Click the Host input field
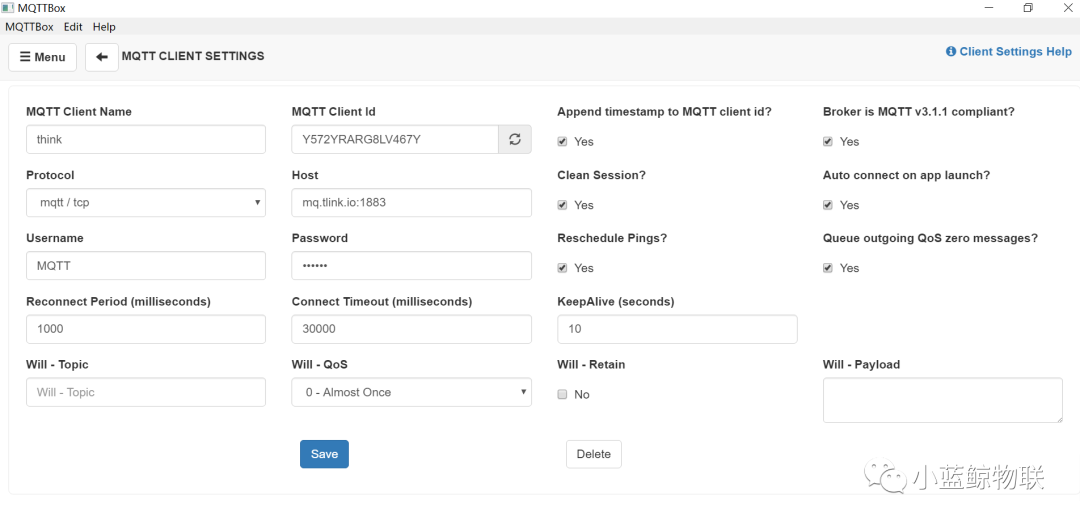Screen dimensions: 1080x525 click(411, 203)
